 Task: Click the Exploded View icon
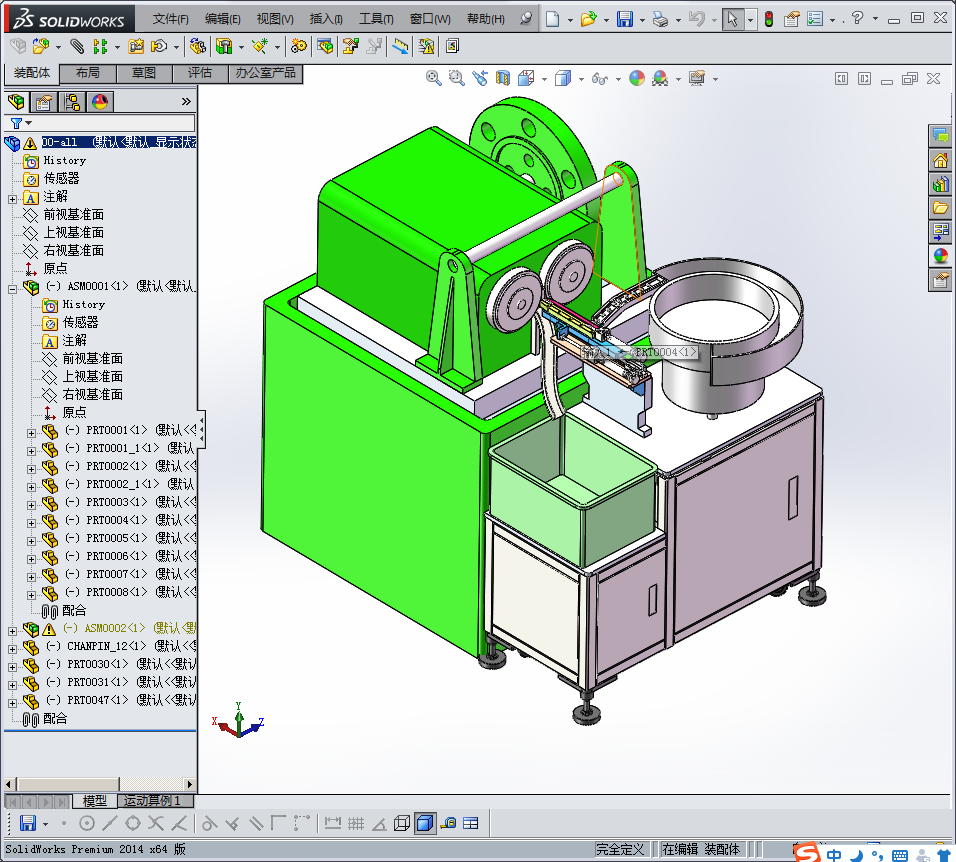point(351,46)
